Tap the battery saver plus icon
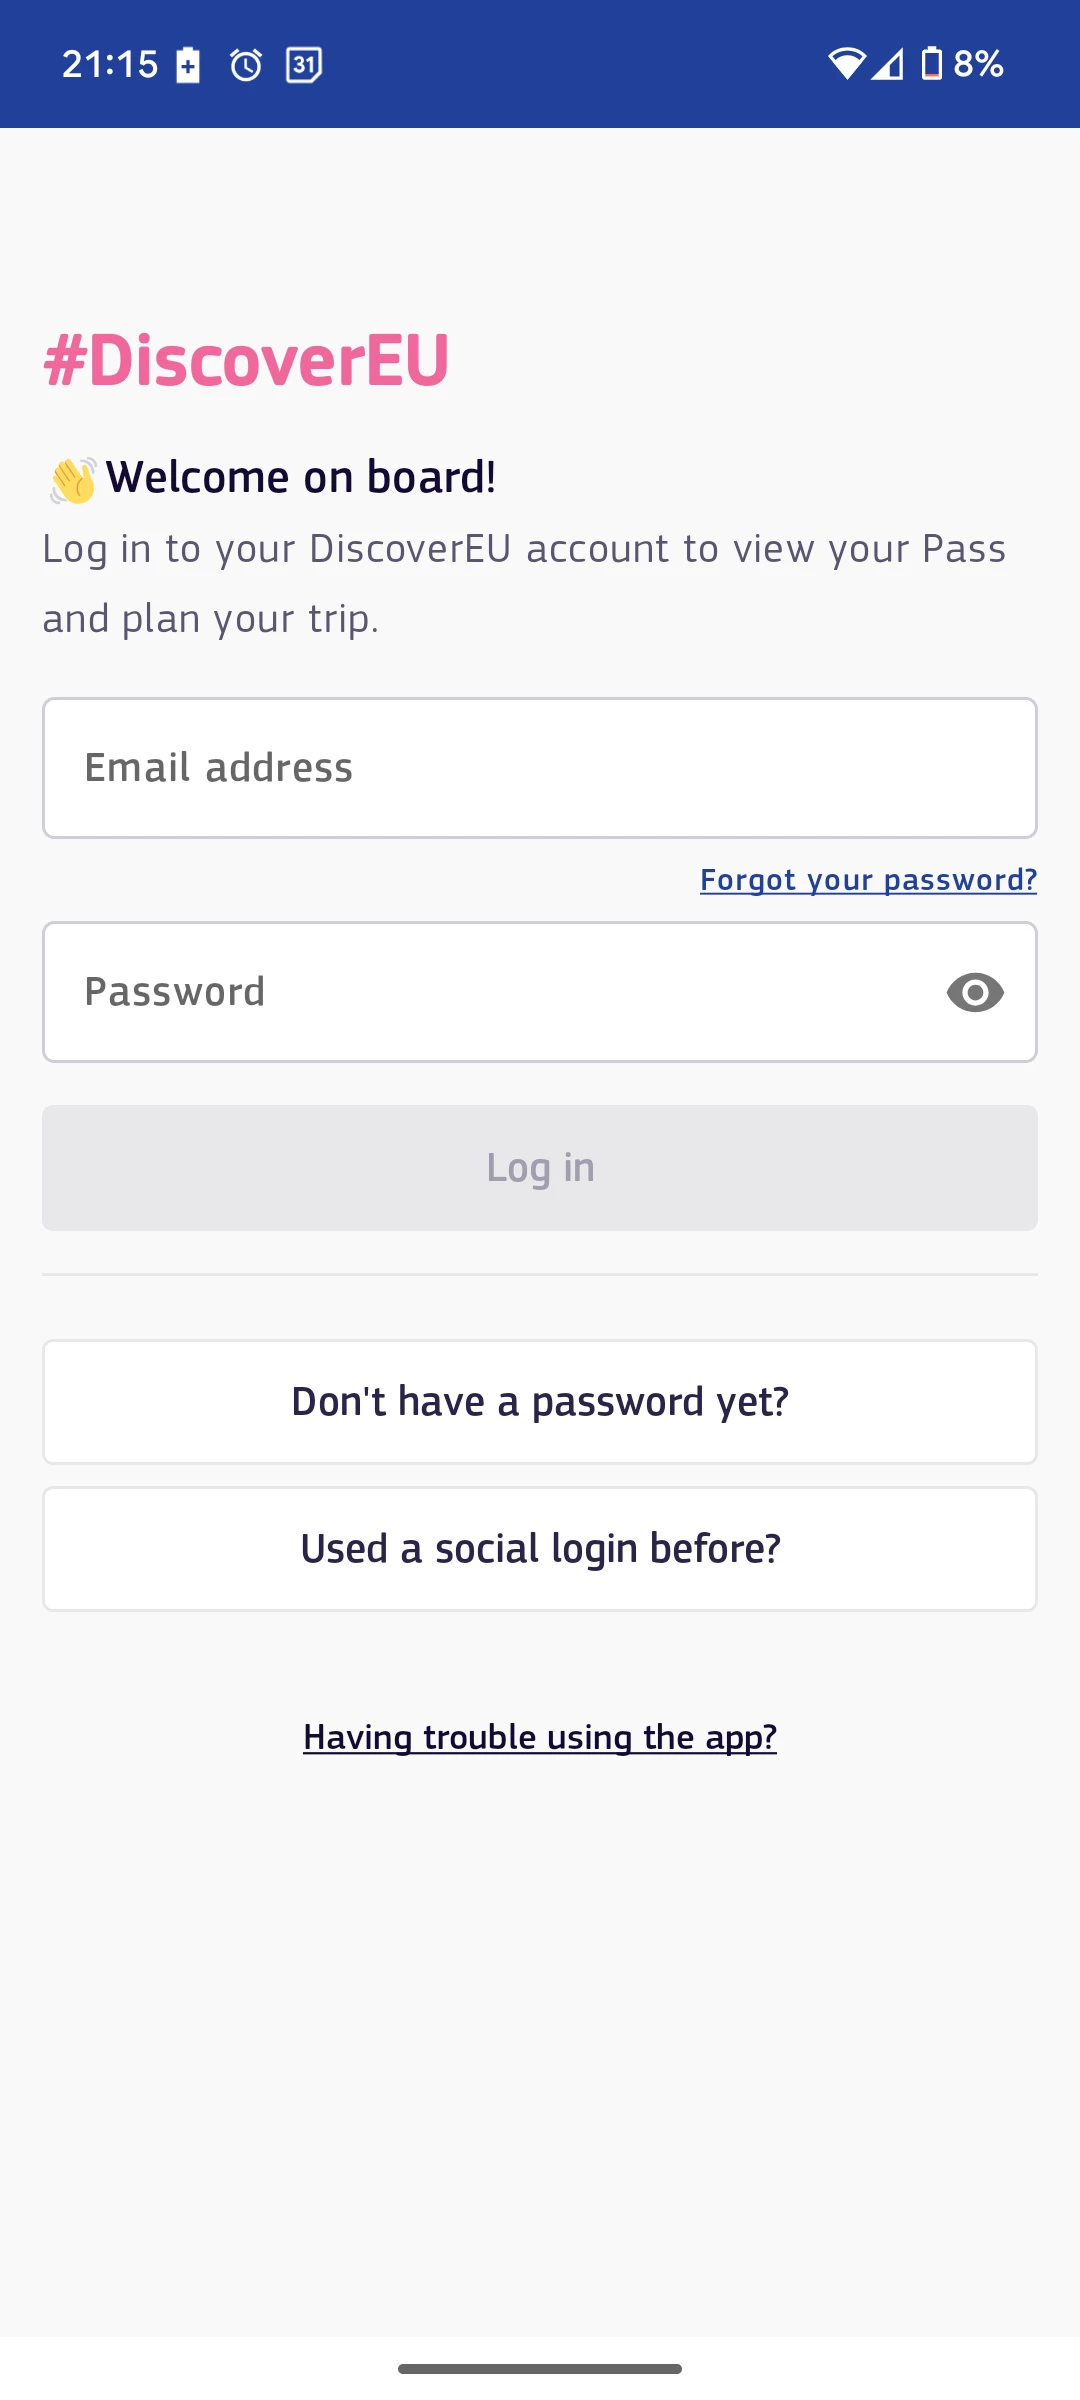 188,65
